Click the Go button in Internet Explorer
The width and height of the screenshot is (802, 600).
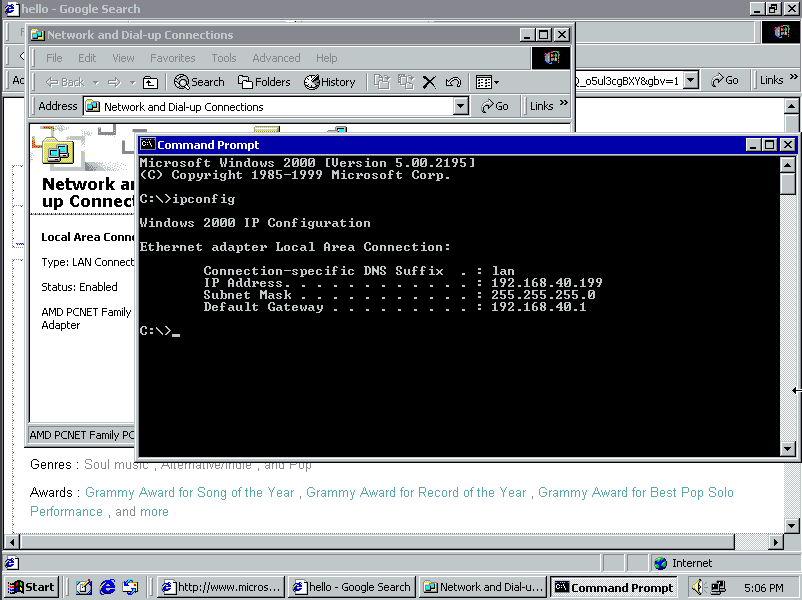coord(725,80)
